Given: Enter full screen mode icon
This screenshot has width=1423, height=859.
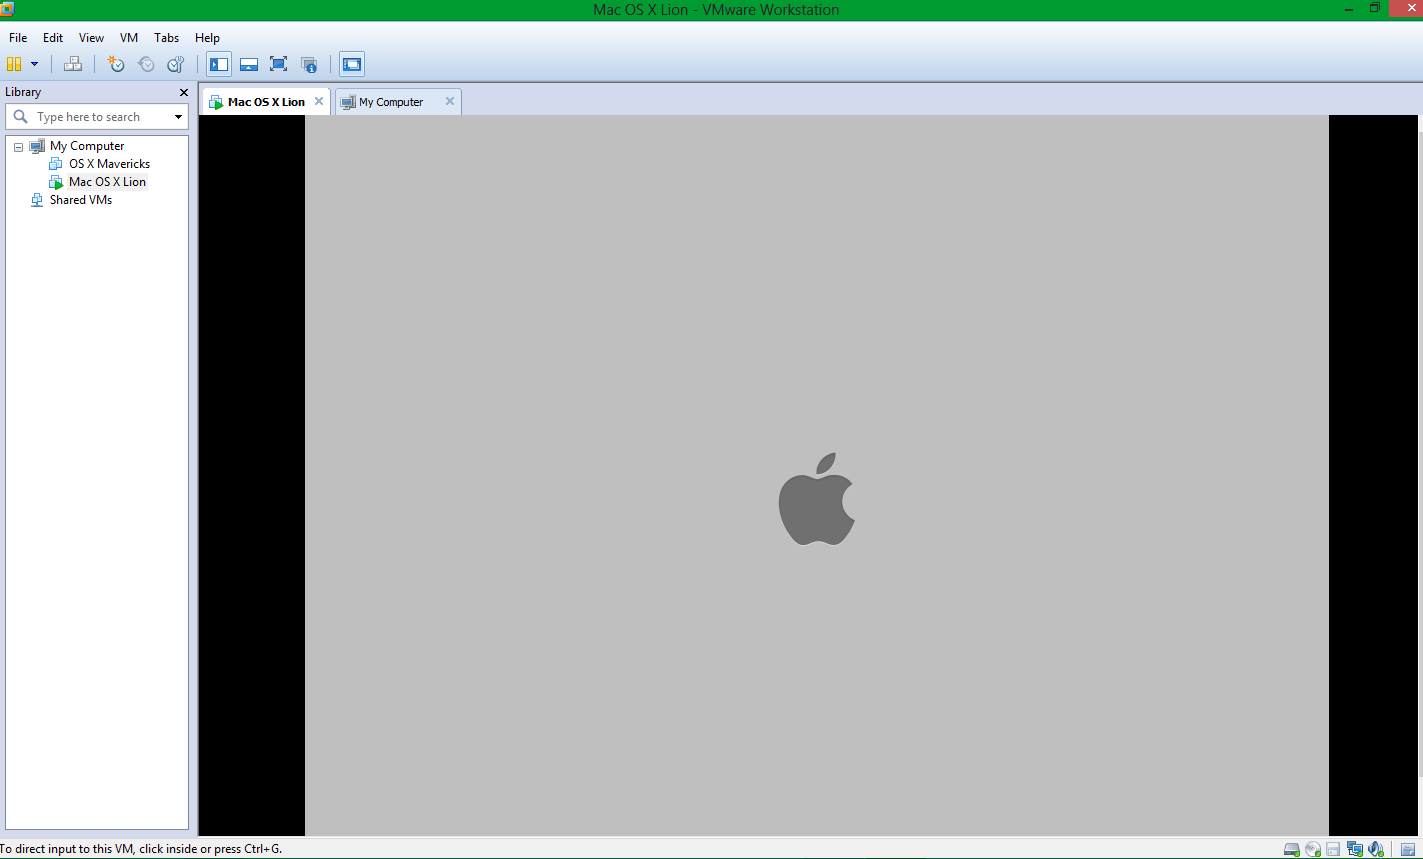Looking at the screenshot, I should click(279, 64).
